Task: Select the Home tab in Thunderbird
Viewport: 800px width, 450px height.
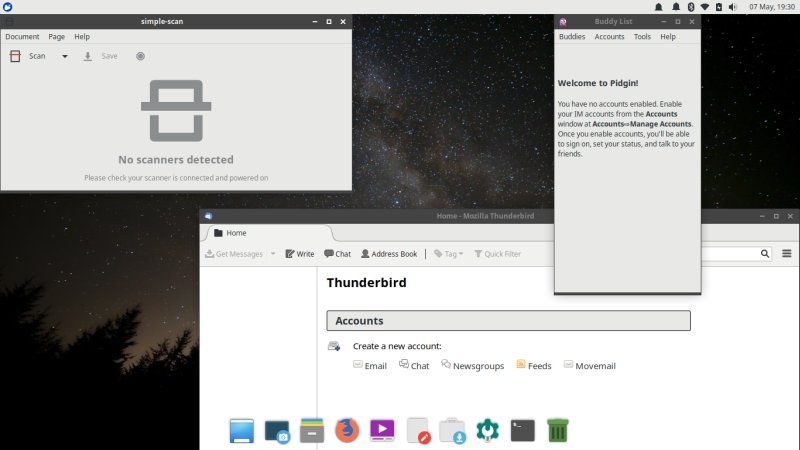Action: point(268,233)
